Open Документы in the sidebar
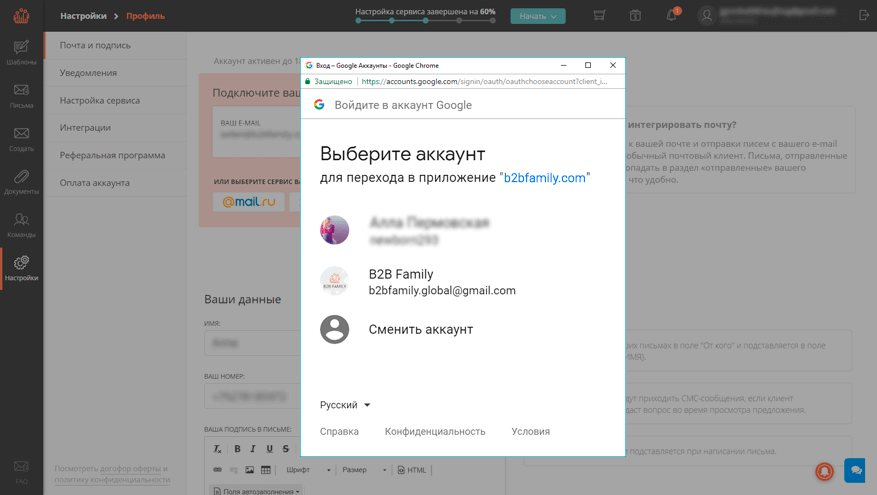 click(21, 182)
